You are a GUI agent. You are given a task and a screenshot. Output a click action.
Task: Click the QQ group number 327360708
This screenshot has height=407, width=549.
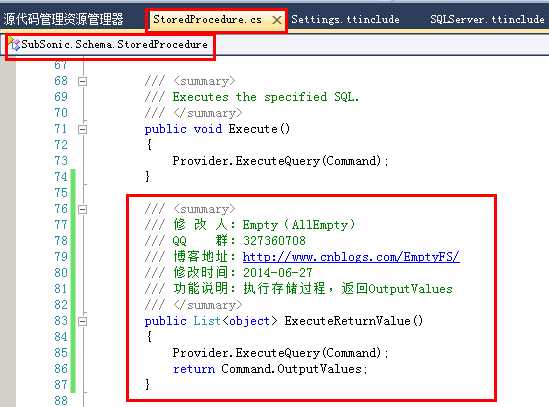(274, 241)
